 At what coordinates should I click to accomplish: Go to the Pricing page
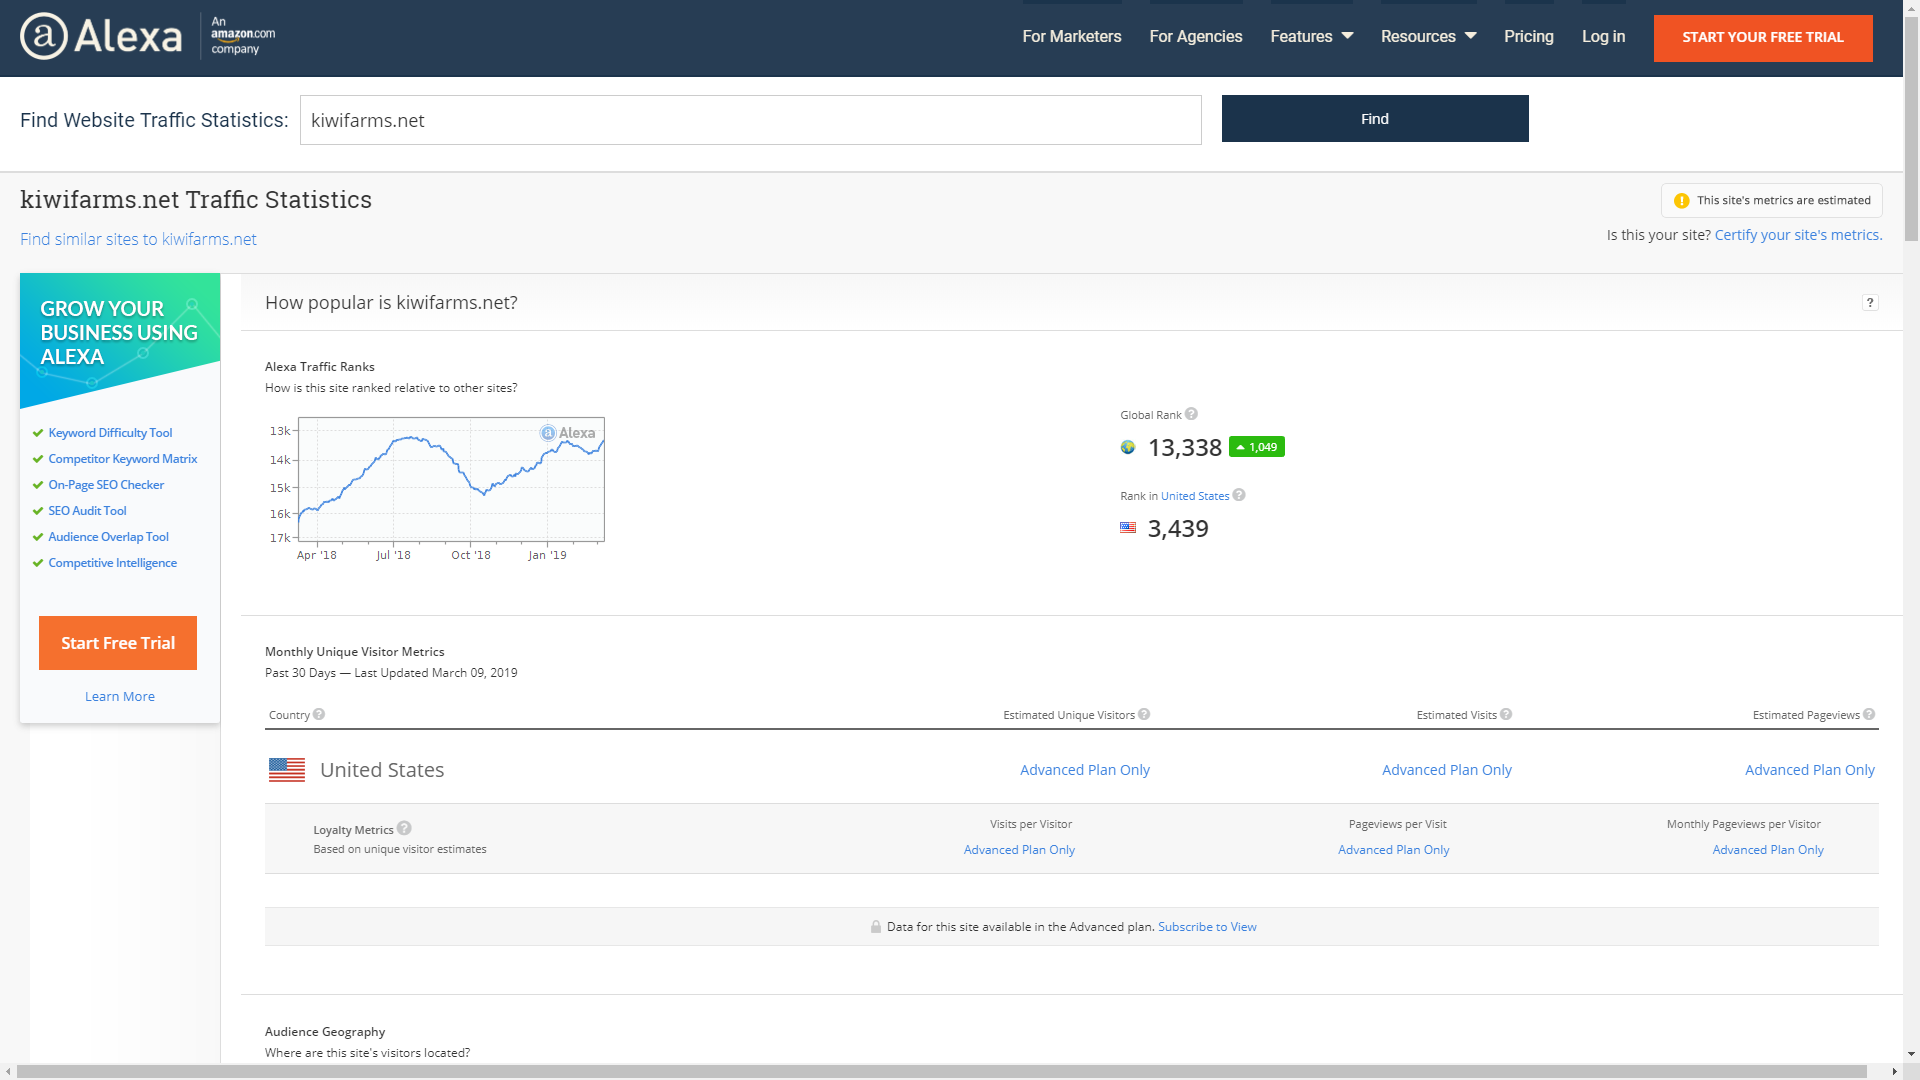pos(1529,37)
